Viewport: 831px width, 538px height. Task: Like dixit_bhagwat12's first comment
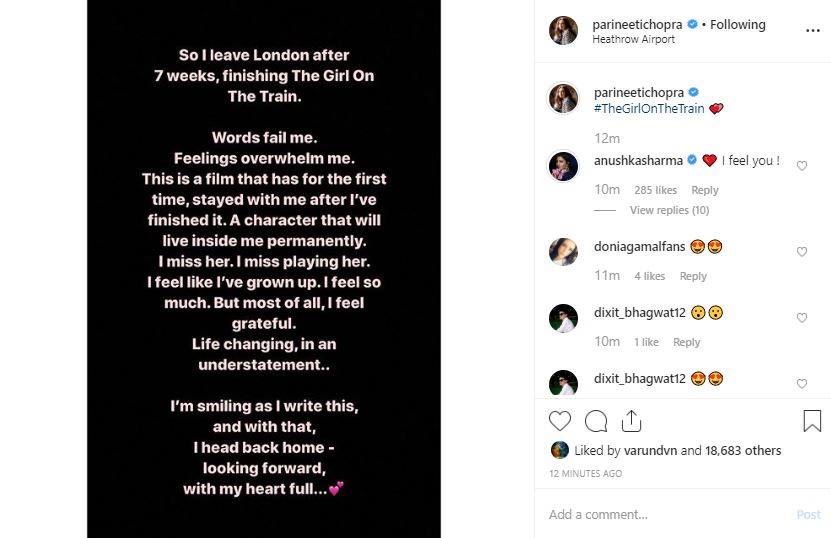[802, 318]
